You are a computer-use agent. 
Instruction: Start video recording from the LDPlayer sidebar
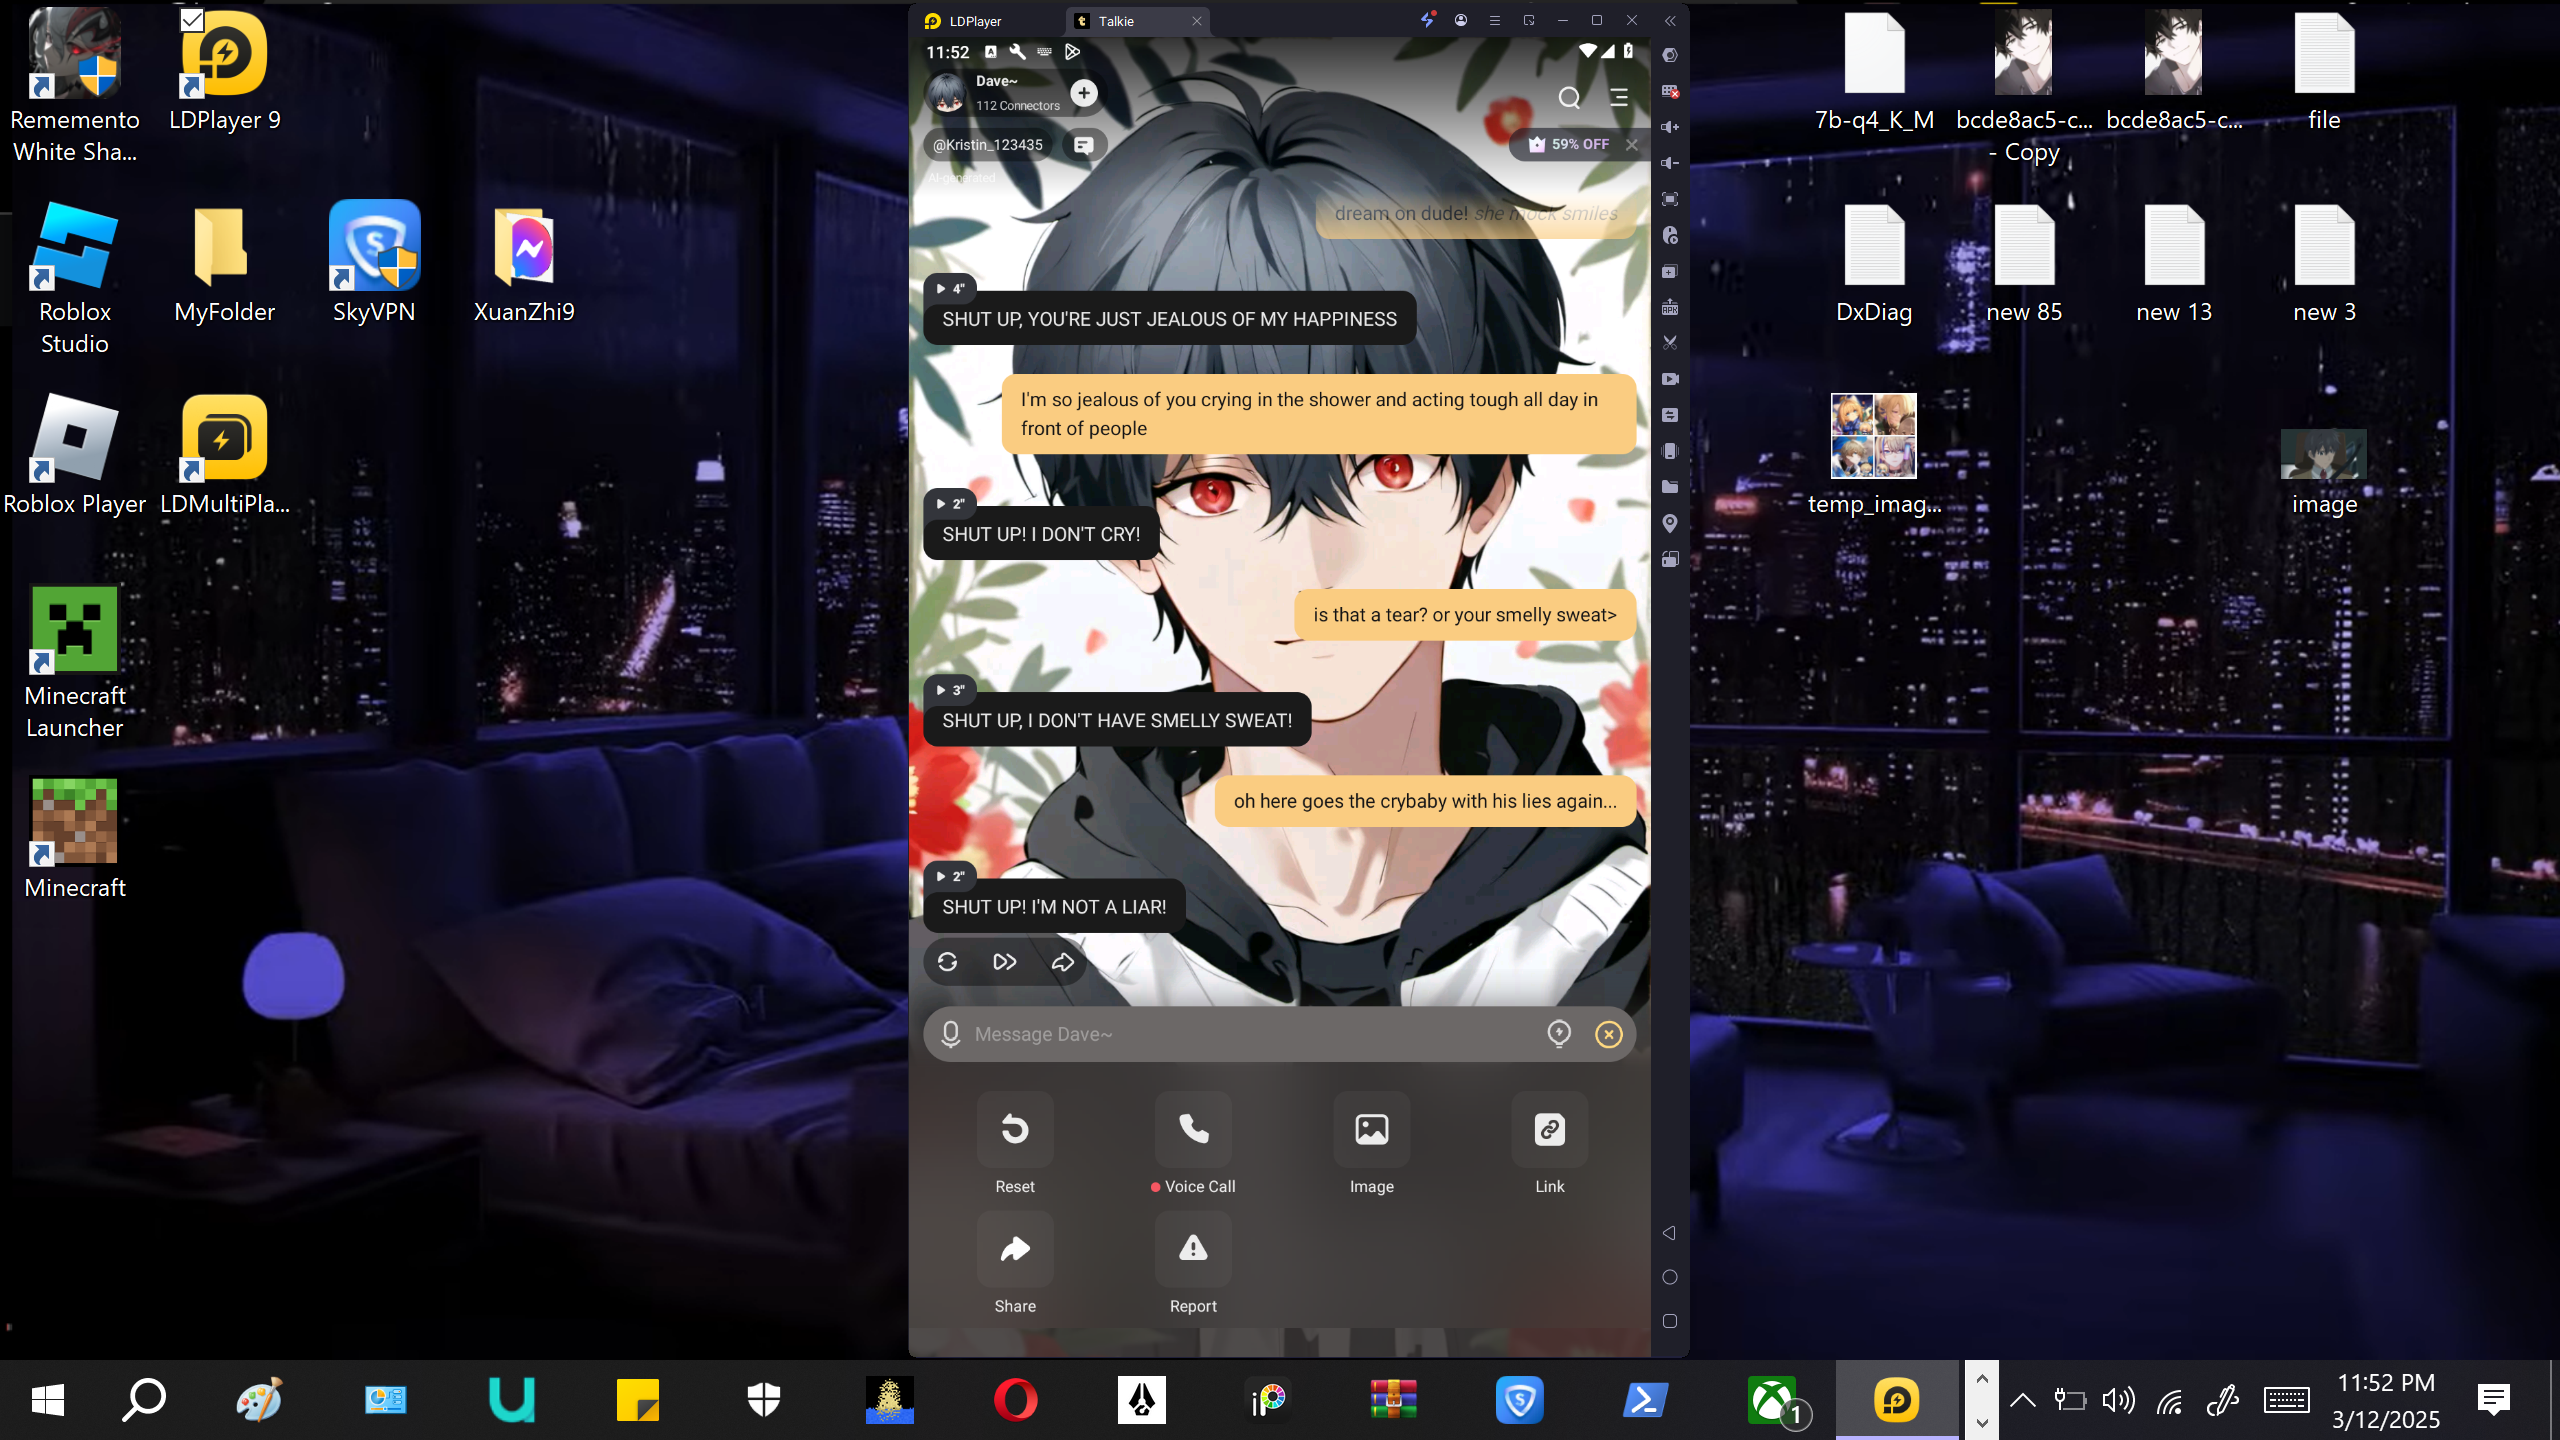pos(1669,379)
